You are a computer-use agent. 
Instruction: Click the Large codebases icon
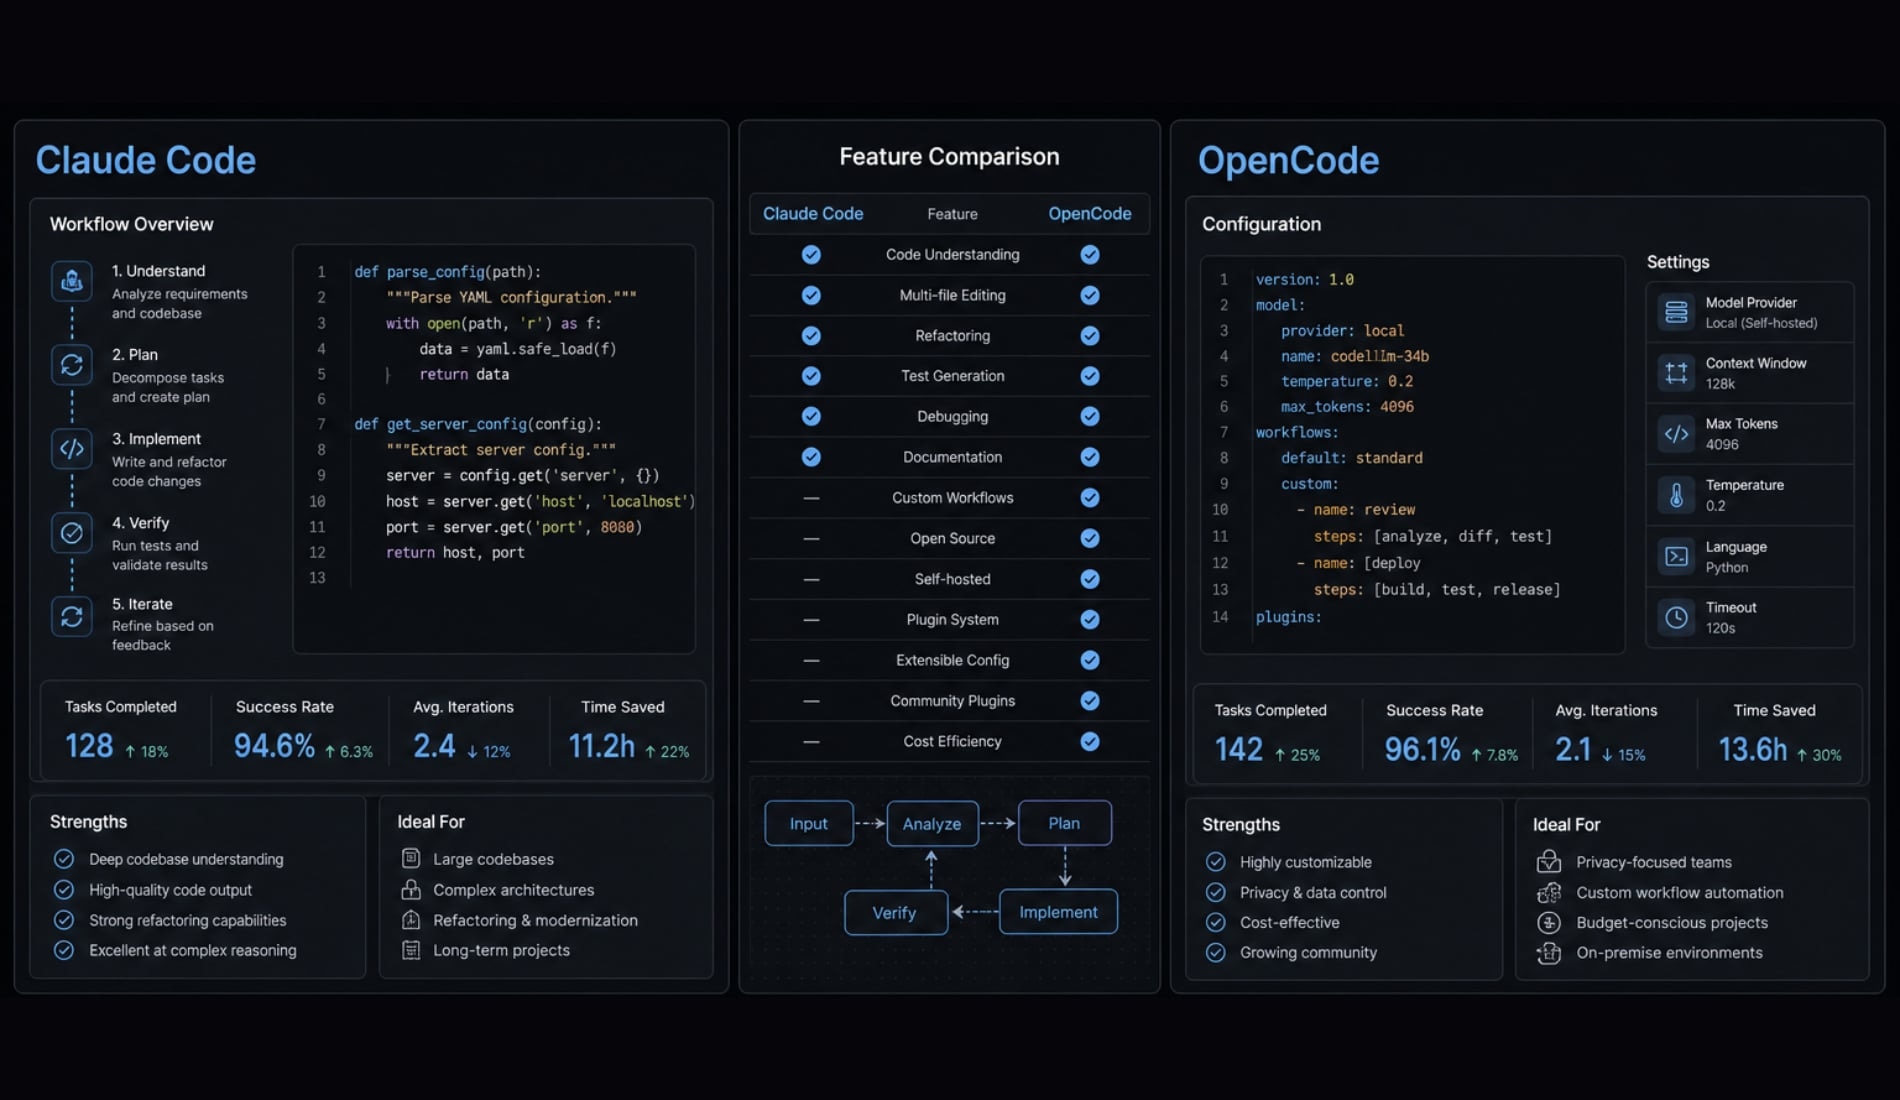point(411,858)
